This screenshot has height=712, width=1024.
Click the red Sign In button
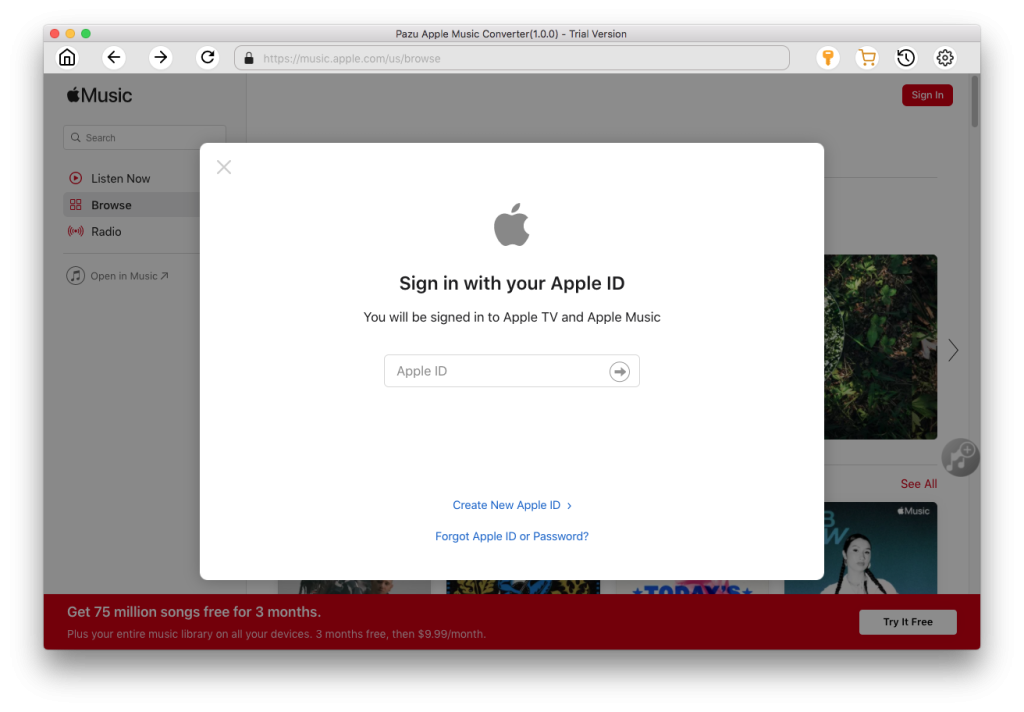tap(927, 95)
